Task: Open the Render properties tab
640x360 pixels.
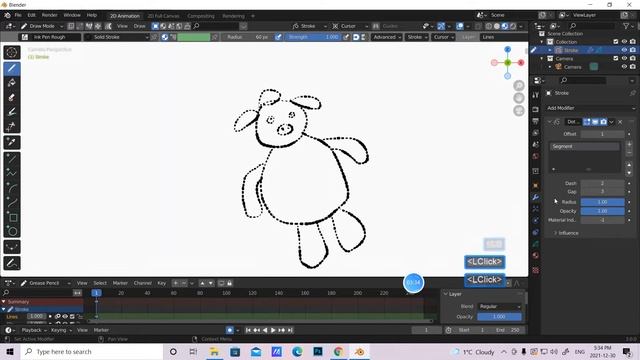Action: 536,109
